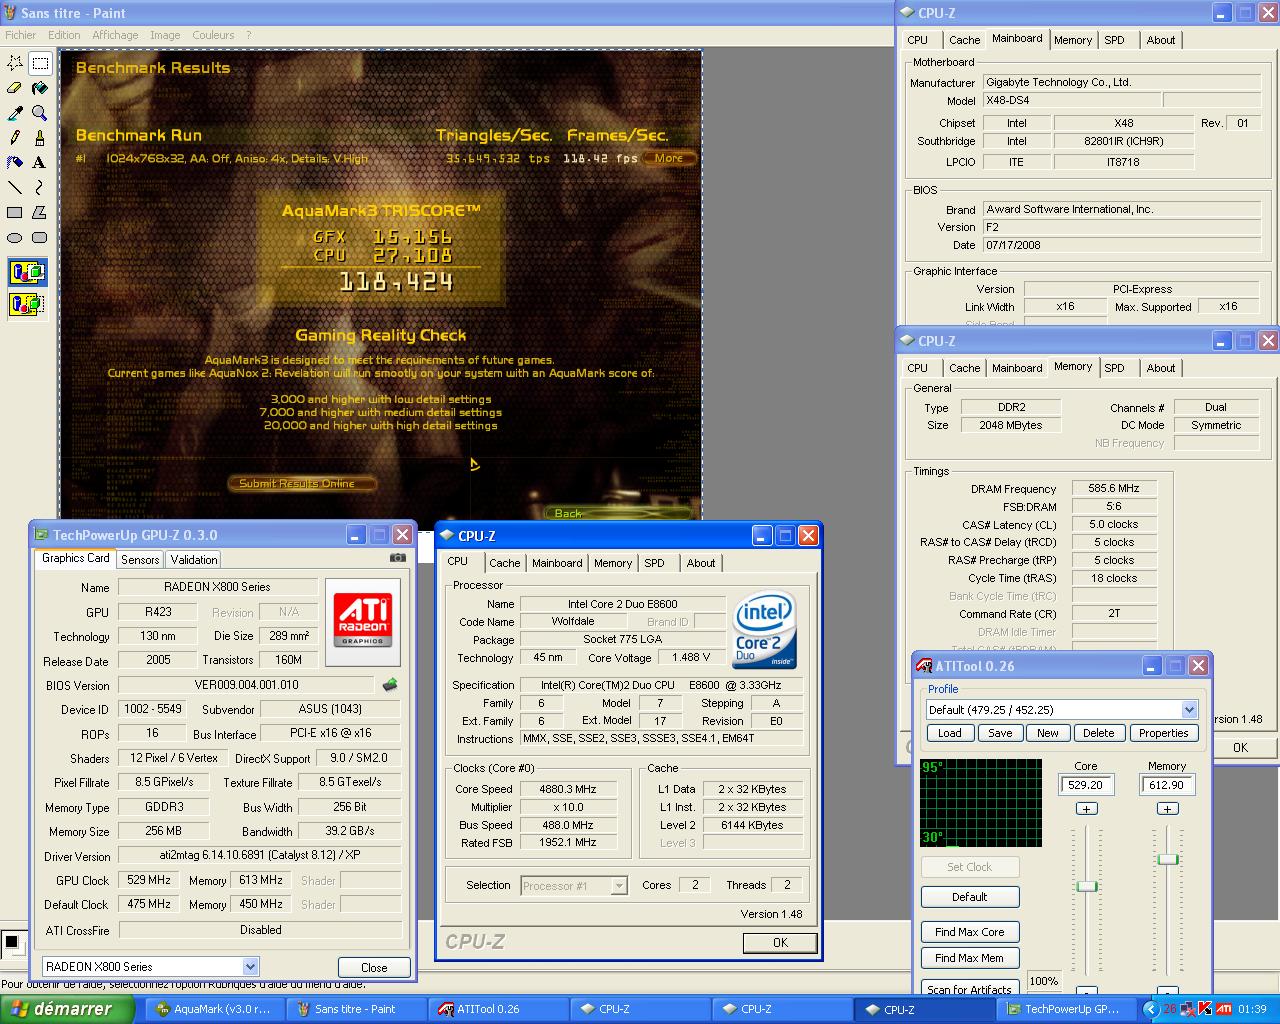Click the ATI Radeon logo in GPU-Z
This screenshot has width=1280, height=1024.
(362, 622)
